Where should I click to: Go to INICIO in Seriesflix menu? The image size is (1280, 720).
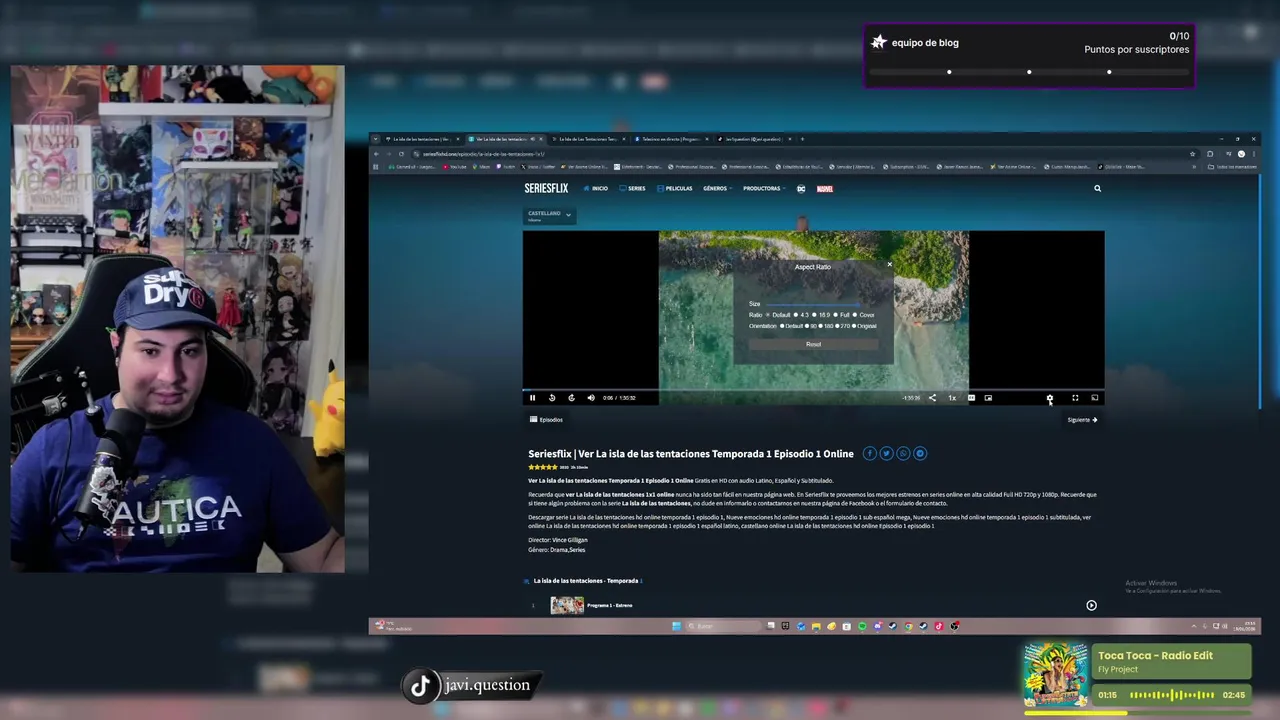596,188
